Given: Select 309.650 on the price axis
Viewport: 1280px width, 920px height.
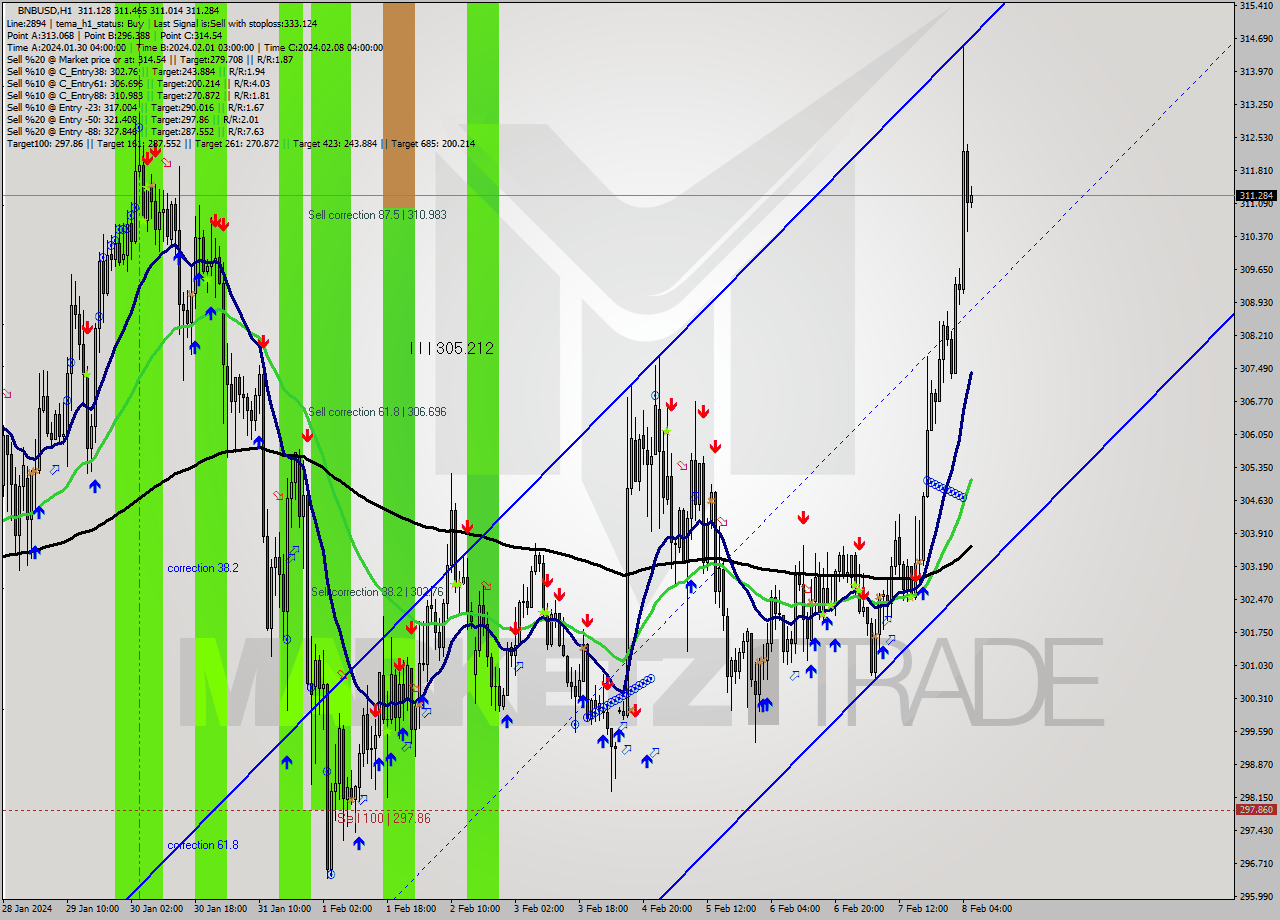Looking at the screenshot, I should 1256,270.
